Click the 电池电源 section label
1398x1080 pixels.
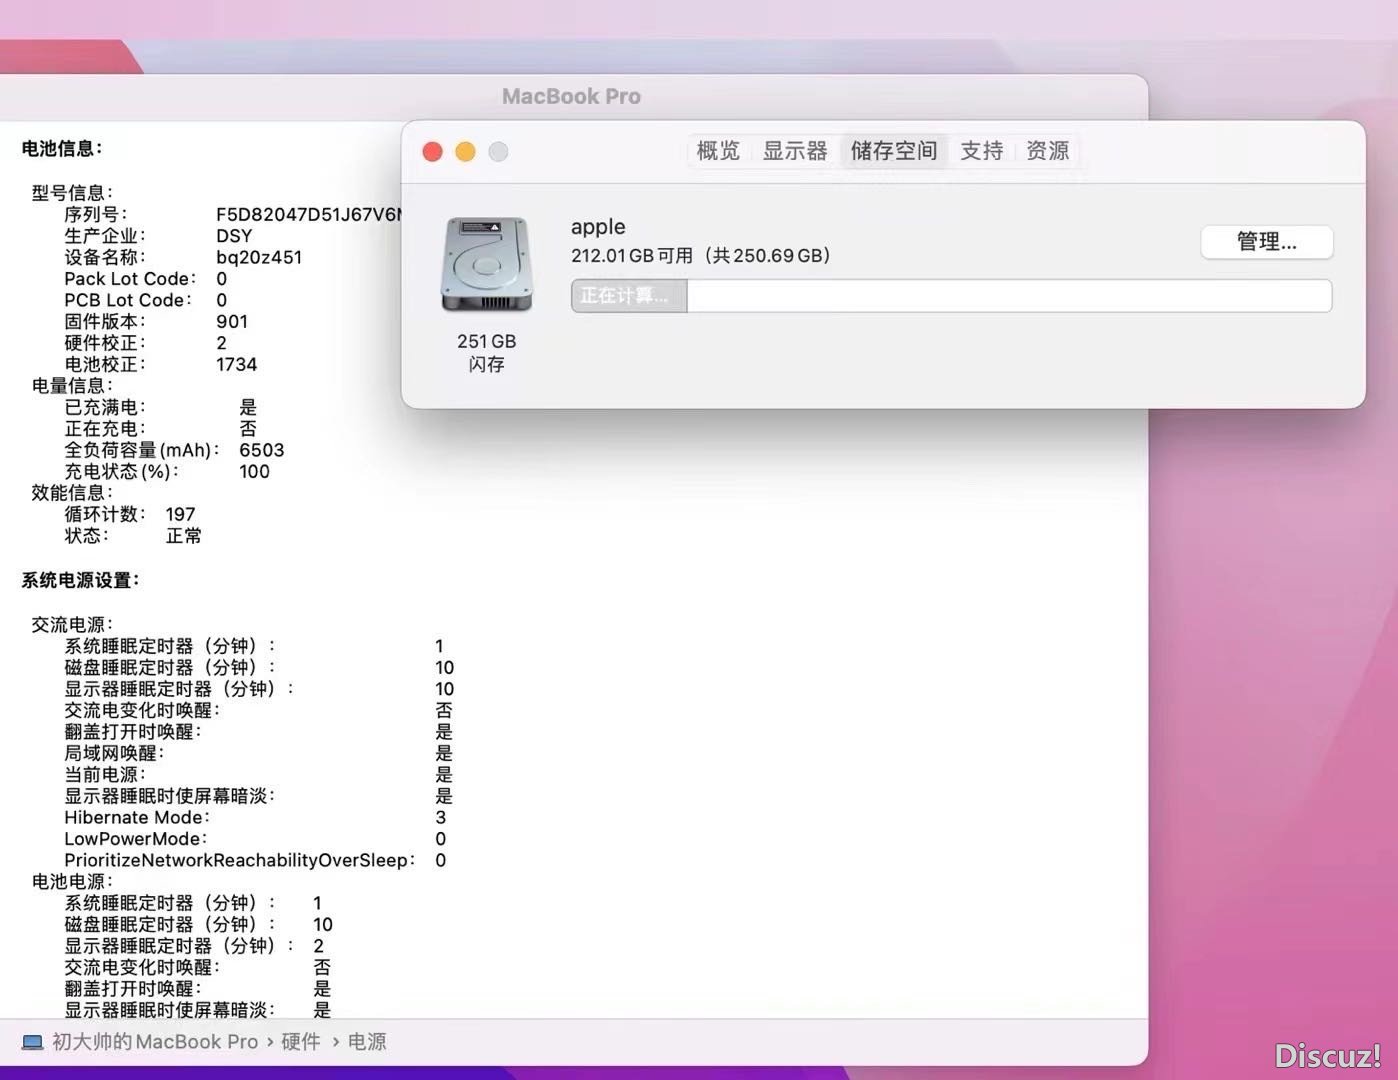pos(72,882)
